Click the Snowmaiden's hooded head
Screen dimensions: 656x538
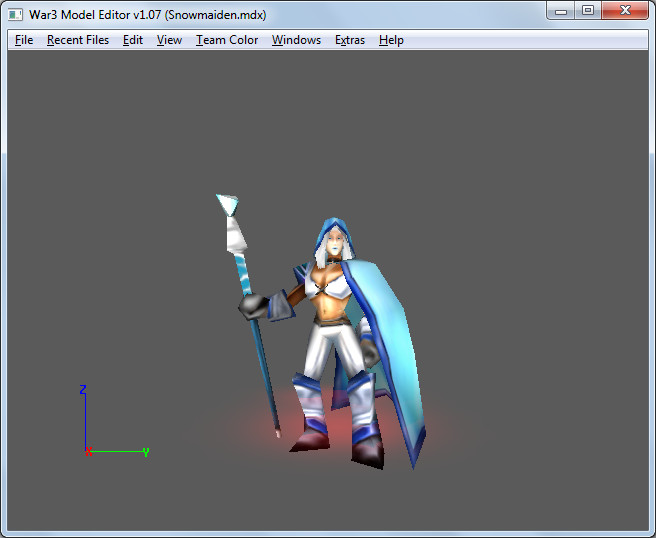[x=334, y=241]
